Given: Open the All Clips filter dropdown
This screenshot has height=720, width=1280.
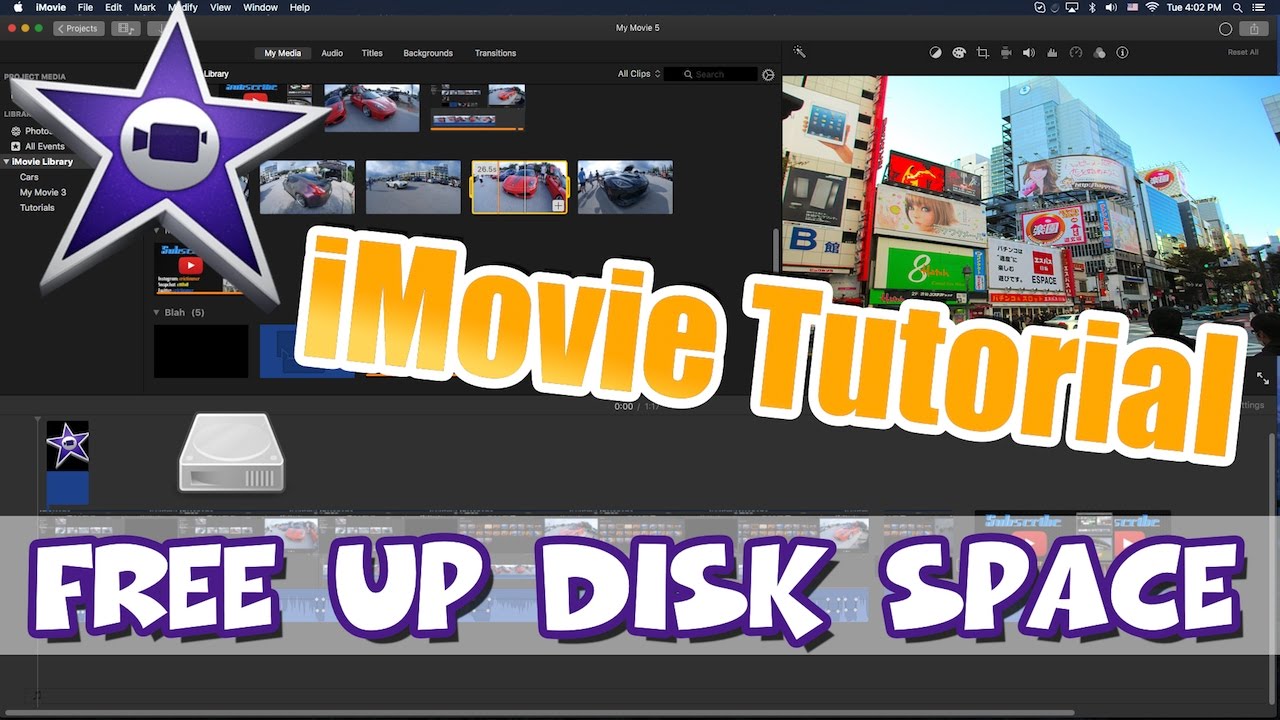Looking at the screenshot, I should point(639,74).
